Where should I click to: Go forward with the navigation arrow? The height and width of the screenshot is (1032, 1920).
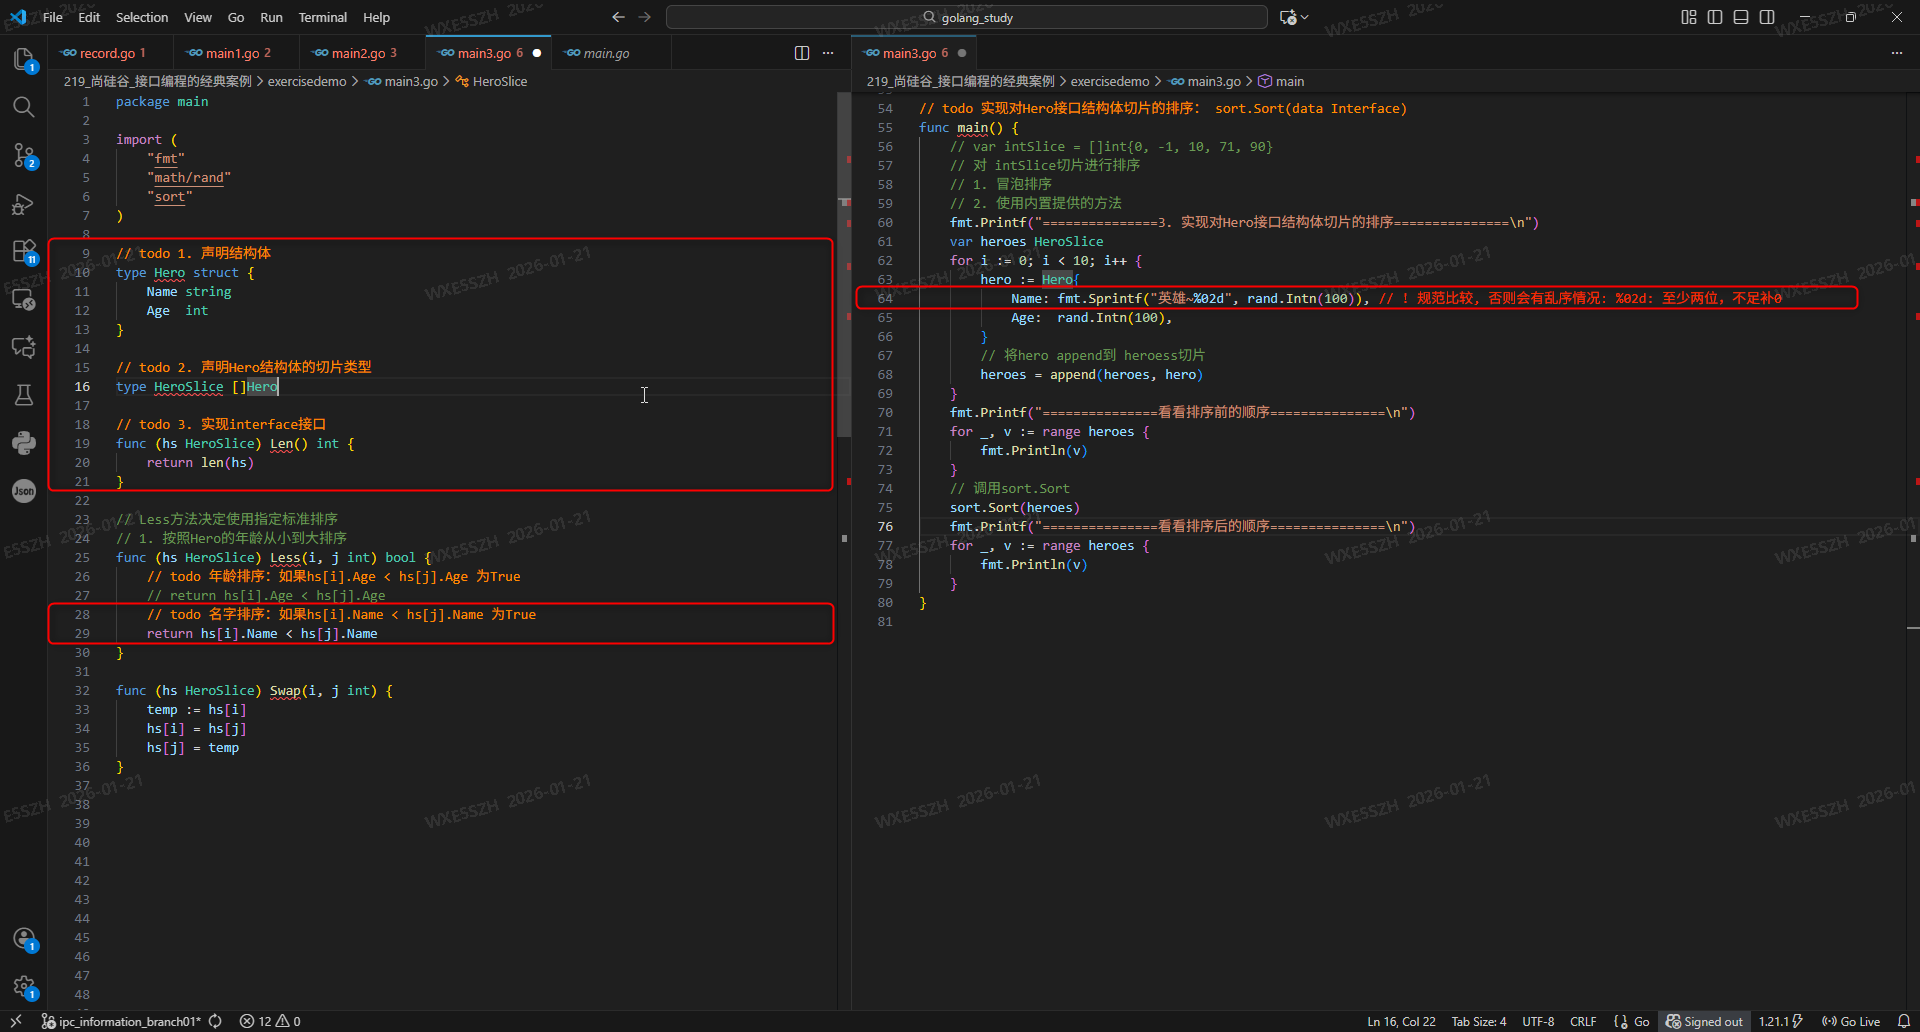645,17
